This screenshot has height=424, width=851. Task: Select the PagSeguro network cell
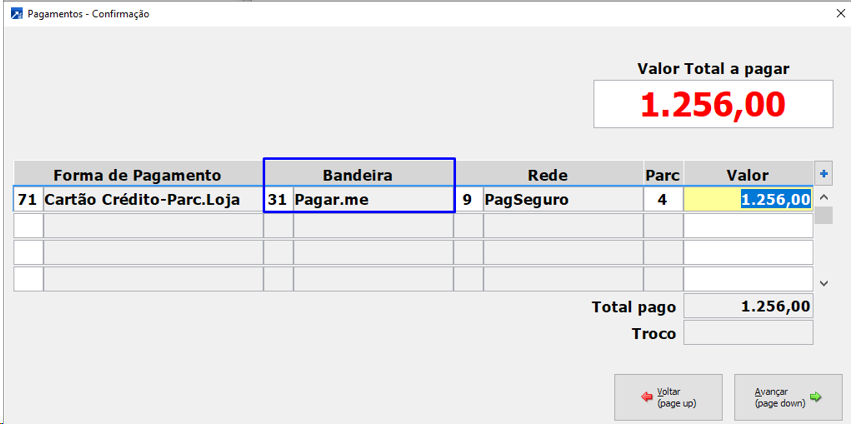coord(562,199)
